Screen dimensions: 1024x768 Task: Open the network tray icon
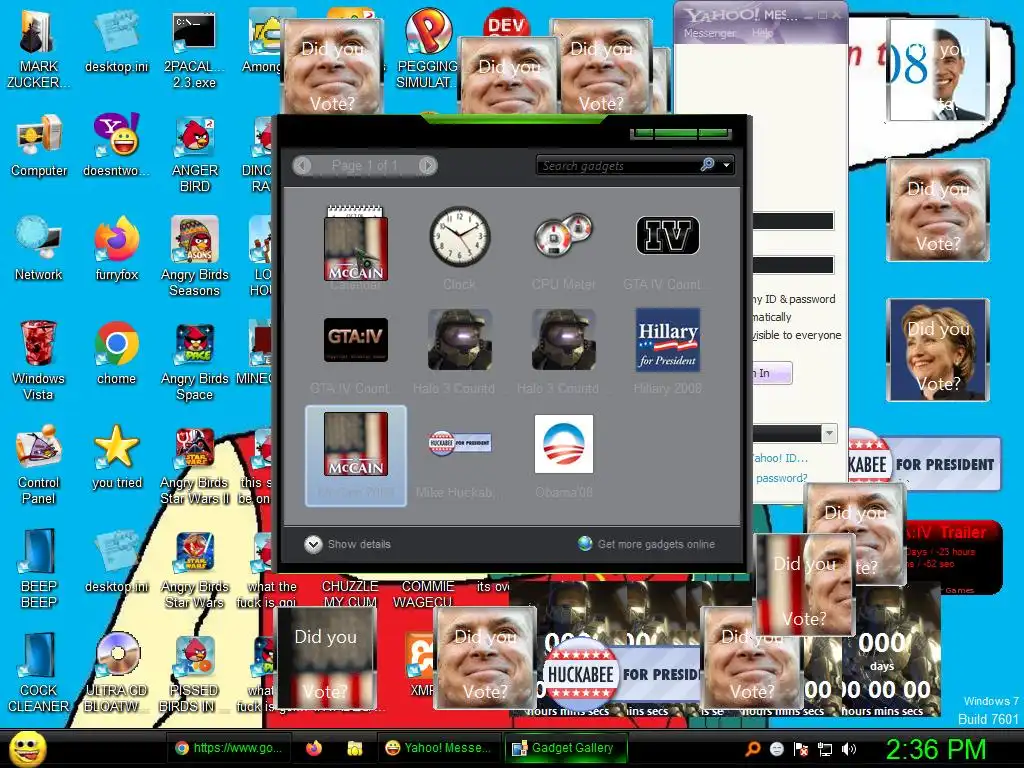point(825,749)
